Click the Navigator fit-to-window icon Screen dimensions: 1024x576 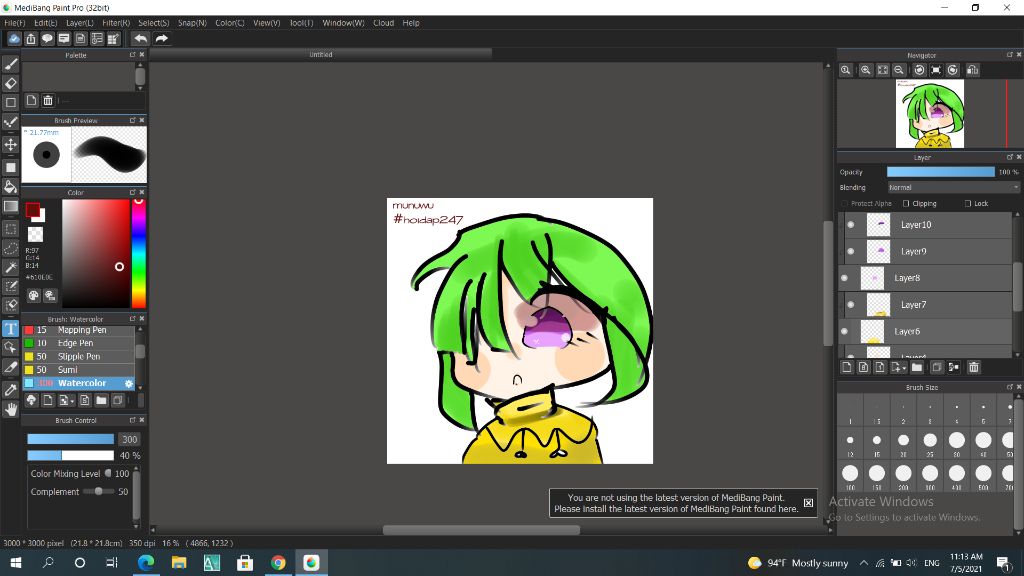point(883,70)
